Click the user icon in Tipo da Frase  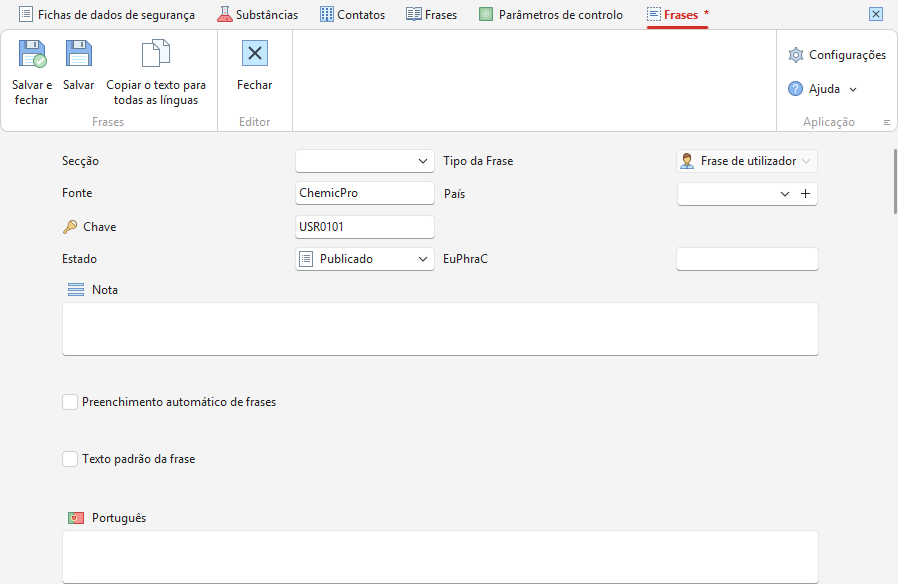click(687, 161)
